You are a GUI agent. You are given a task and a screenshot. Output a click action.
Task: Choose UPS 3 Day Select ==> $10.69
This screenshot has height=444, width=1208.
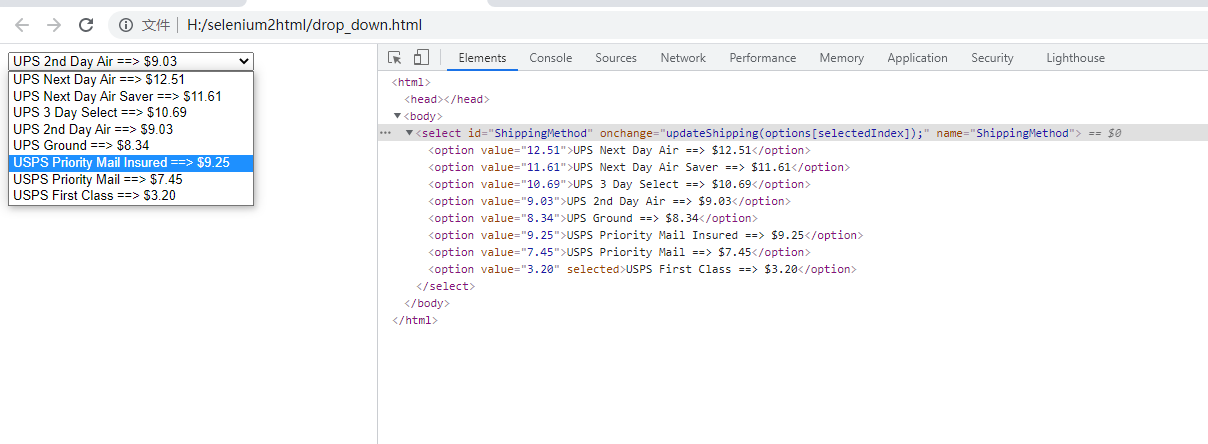click(131, 112)
